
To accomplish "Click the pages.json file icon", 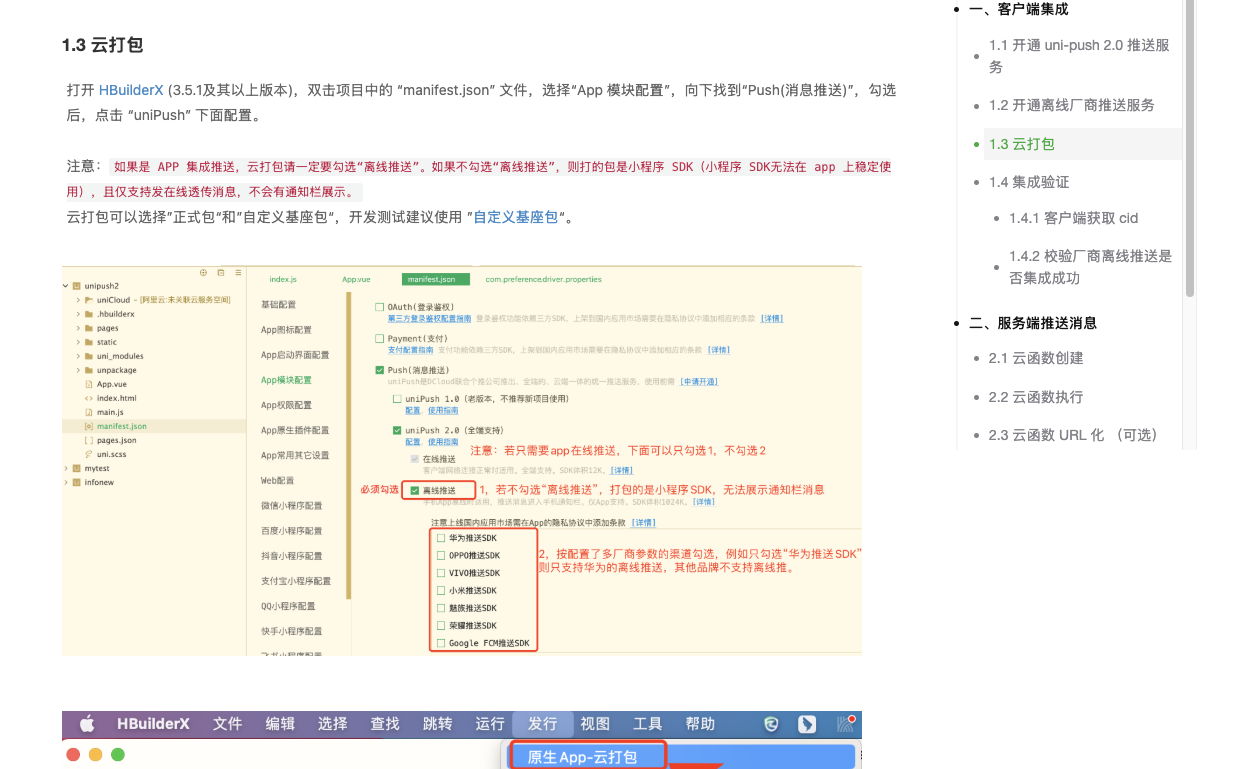I will [90, 440].
